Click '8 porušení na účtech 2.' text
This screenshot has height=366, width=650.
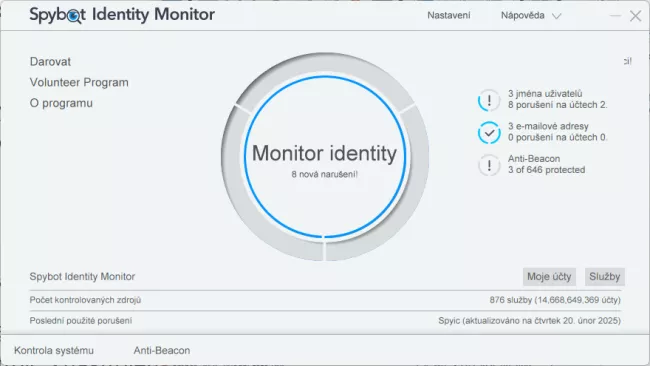(x=558, y=105)
